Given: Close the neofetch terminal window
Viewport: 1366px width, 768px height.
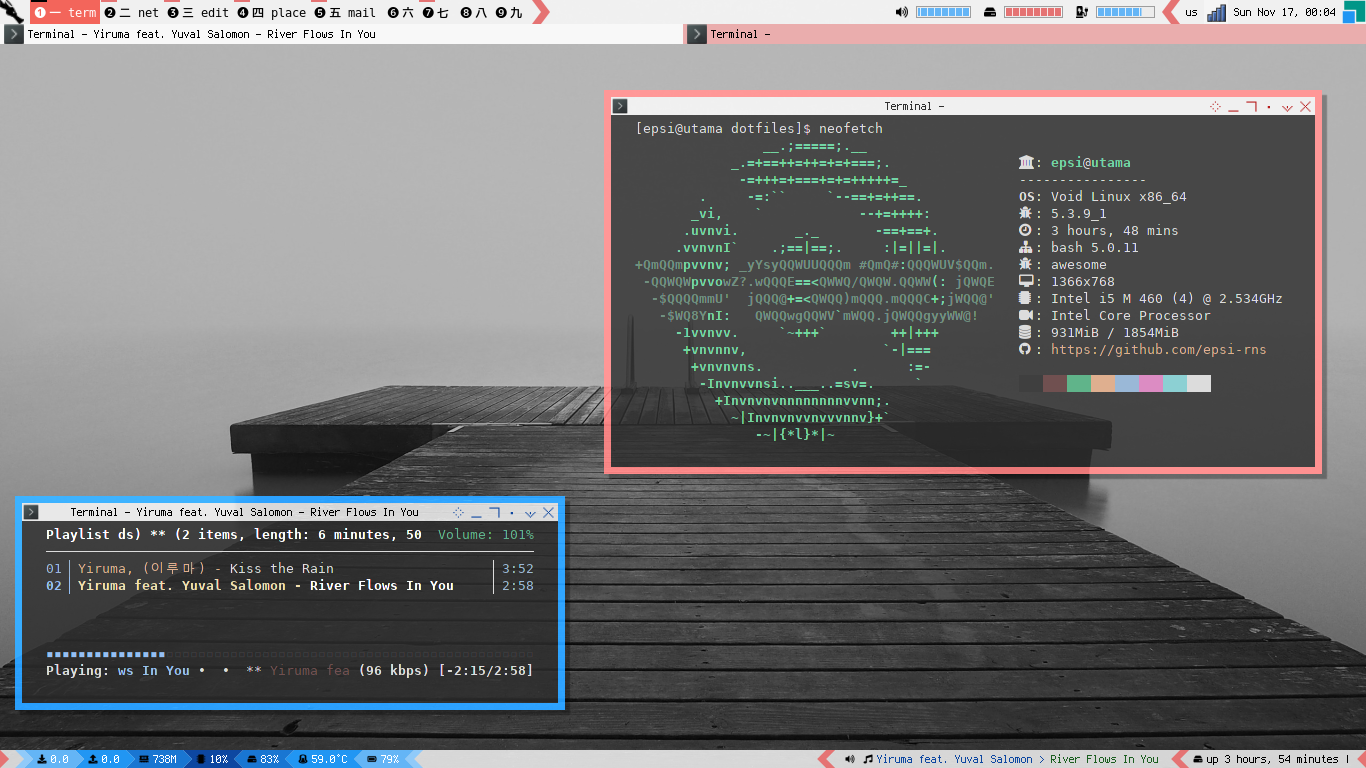Looking at the screenshot, I should click(x=1305, y=106).
